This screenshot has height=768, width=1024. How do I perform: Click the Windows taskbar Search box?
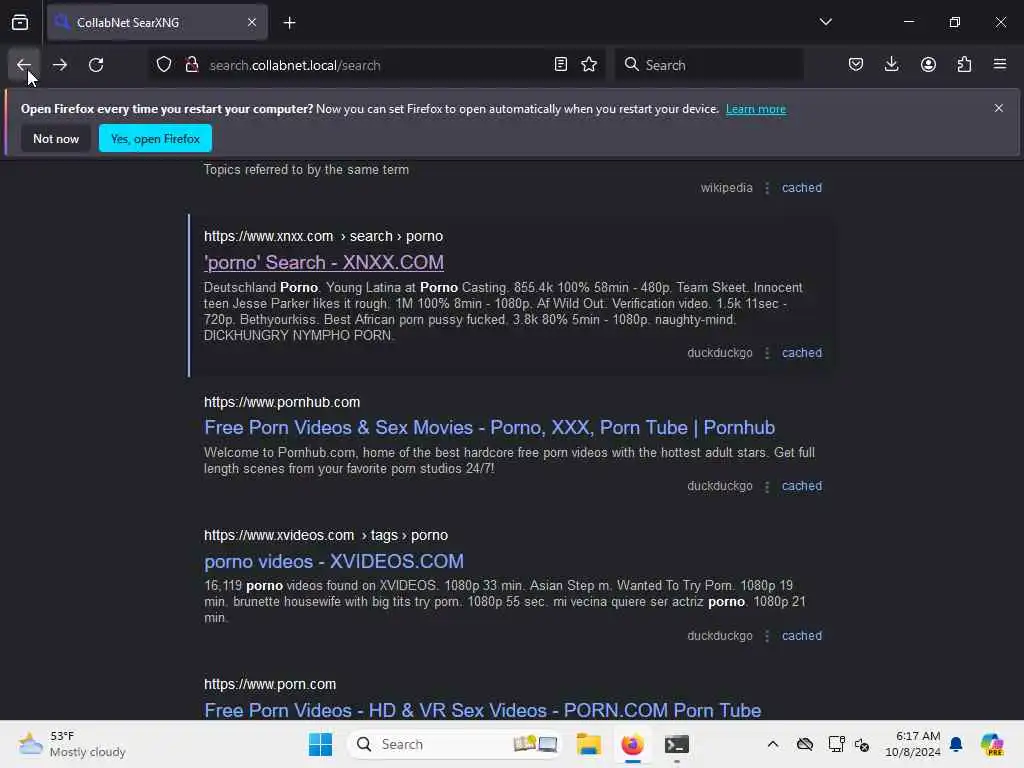(455, 744)
